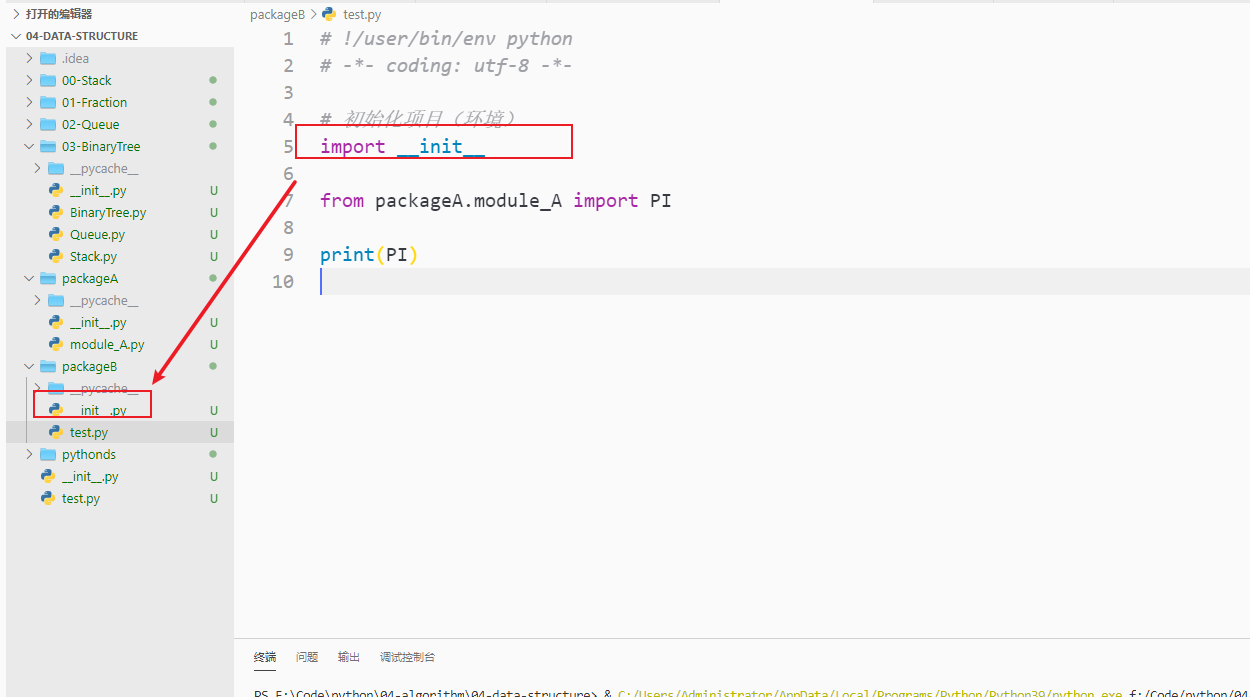Click the Python icon of 03-BinaryTree's __init__.py
Image resolution: width=1250 pixels, height=697 pixels.
56,190
